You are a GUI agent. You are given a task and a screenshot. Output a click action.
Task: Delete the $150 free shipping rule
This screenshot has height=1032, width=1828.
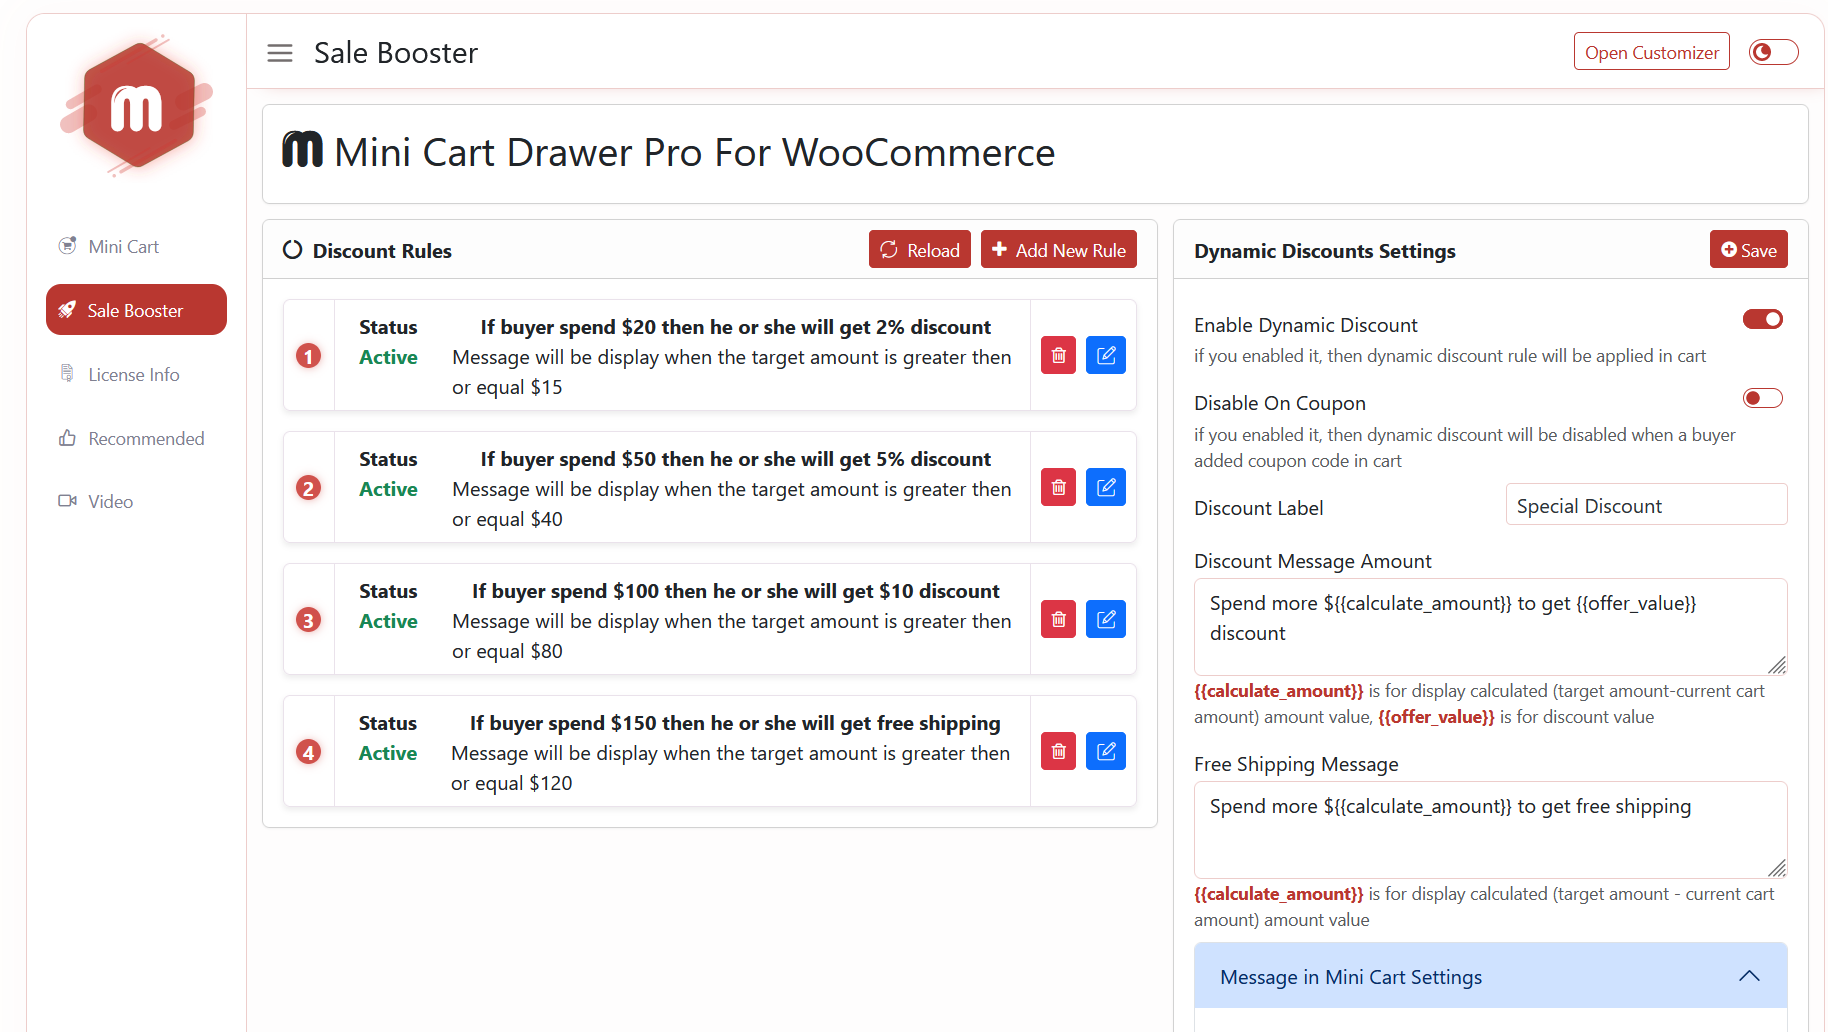[1058, 751]
